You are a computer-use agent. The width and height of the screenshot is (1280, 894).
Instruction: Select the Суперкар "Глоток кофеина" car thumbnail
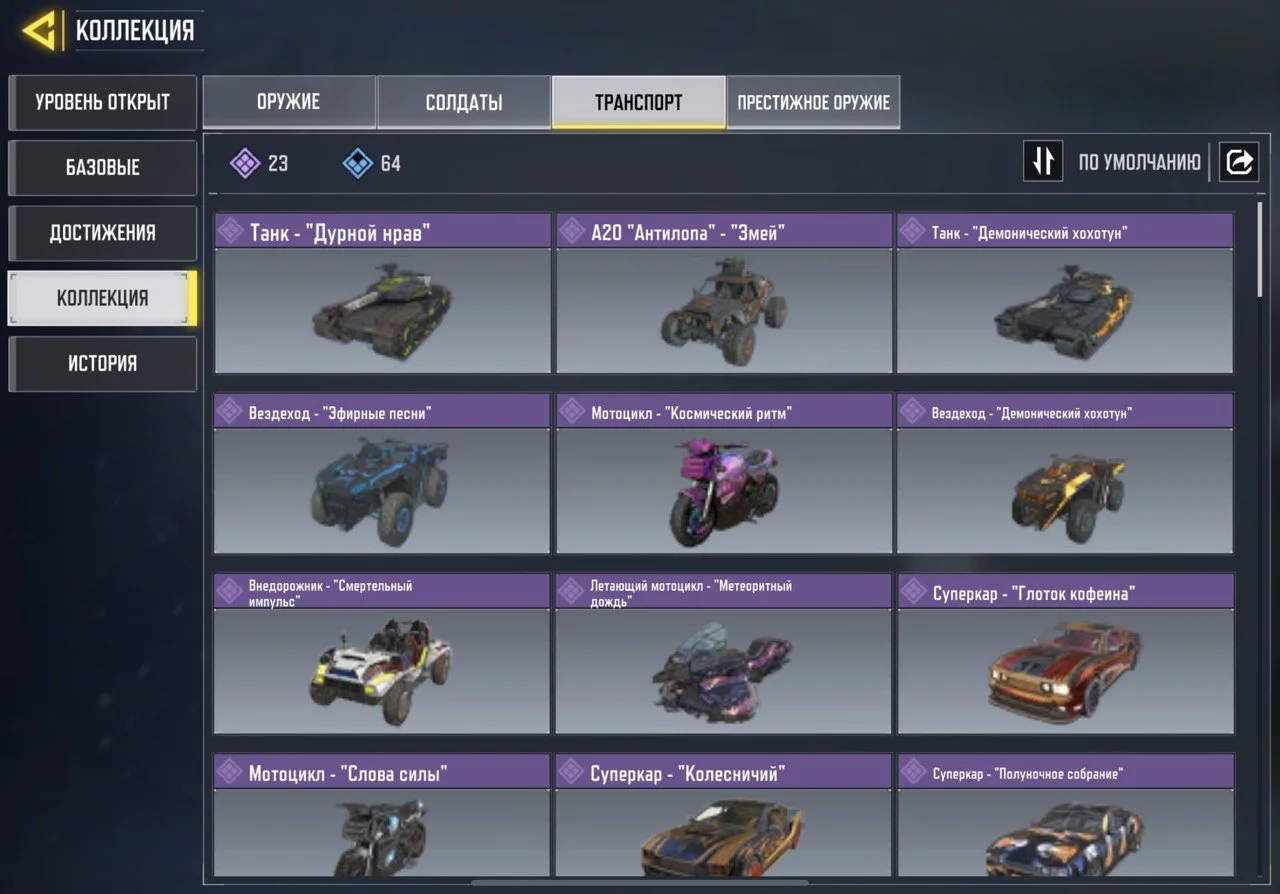pos(1065,670)
